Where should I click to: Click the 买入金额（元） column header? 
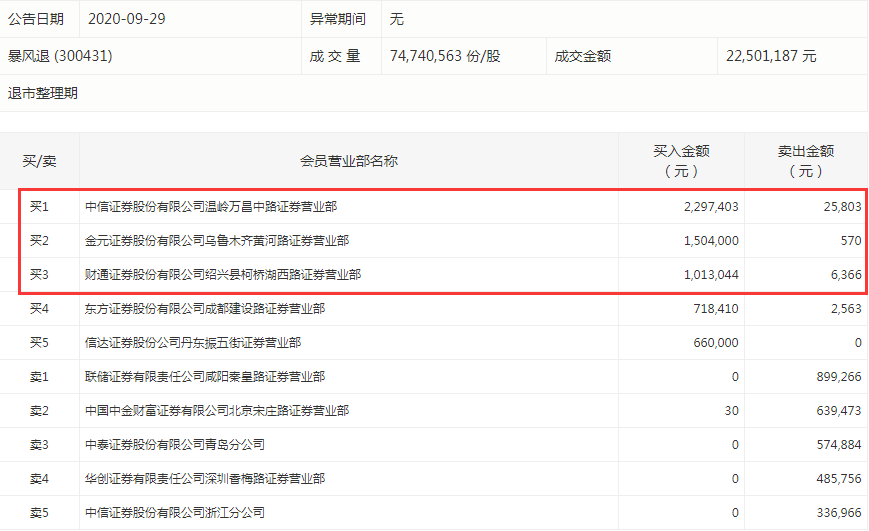681,161
